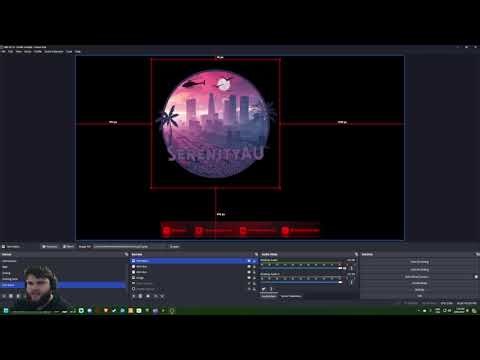This screenshot has width=480, height=360.
Task: Toggle visibility eye of the highlighted source
Action: 249,261
